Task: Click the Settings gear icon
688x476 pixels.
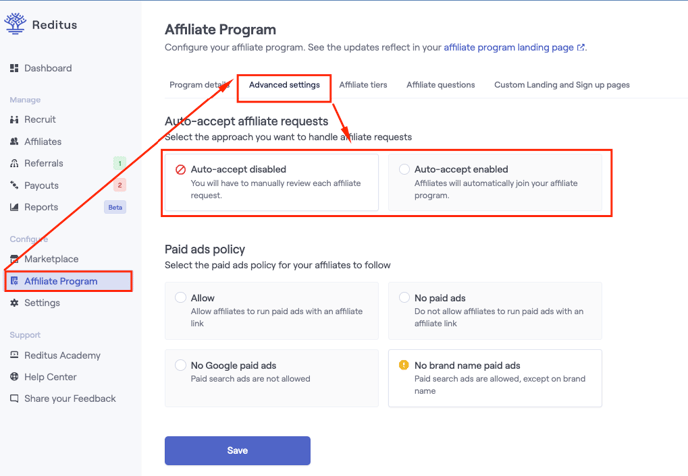Action: click(x=14, y=303)
